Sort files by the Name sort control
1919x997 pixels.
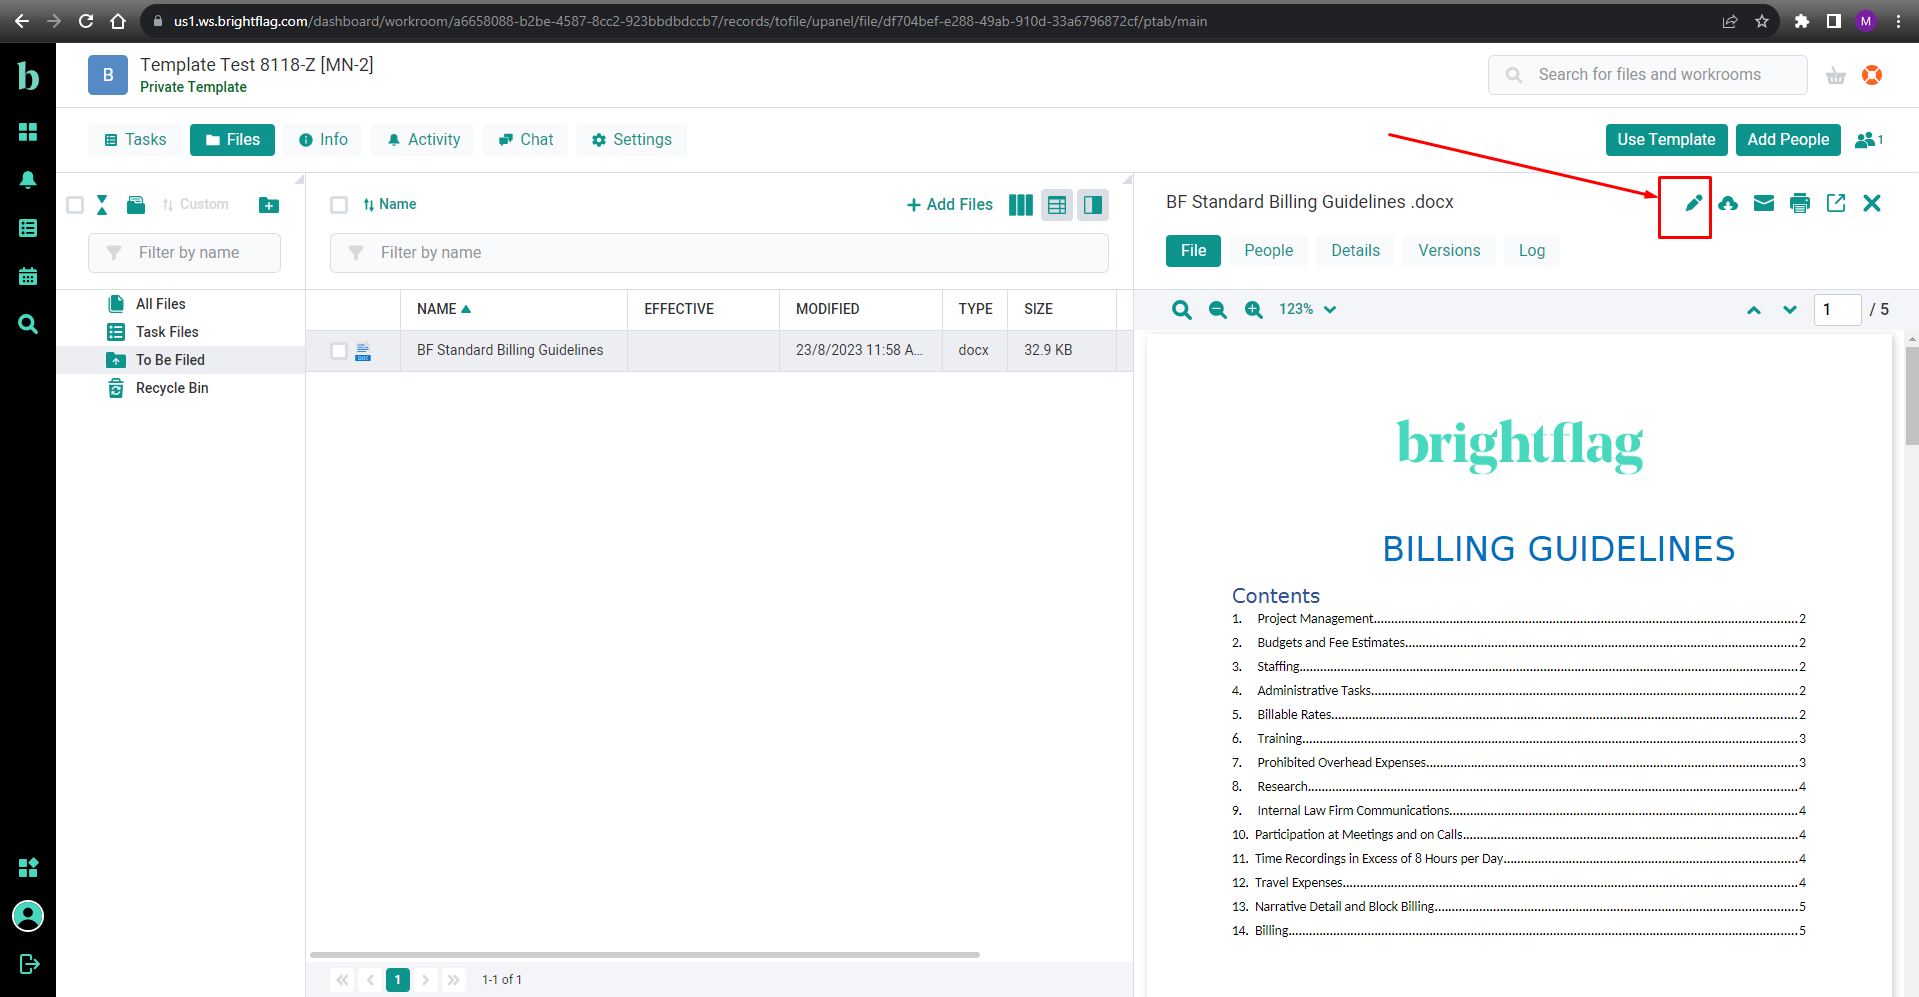390,204
